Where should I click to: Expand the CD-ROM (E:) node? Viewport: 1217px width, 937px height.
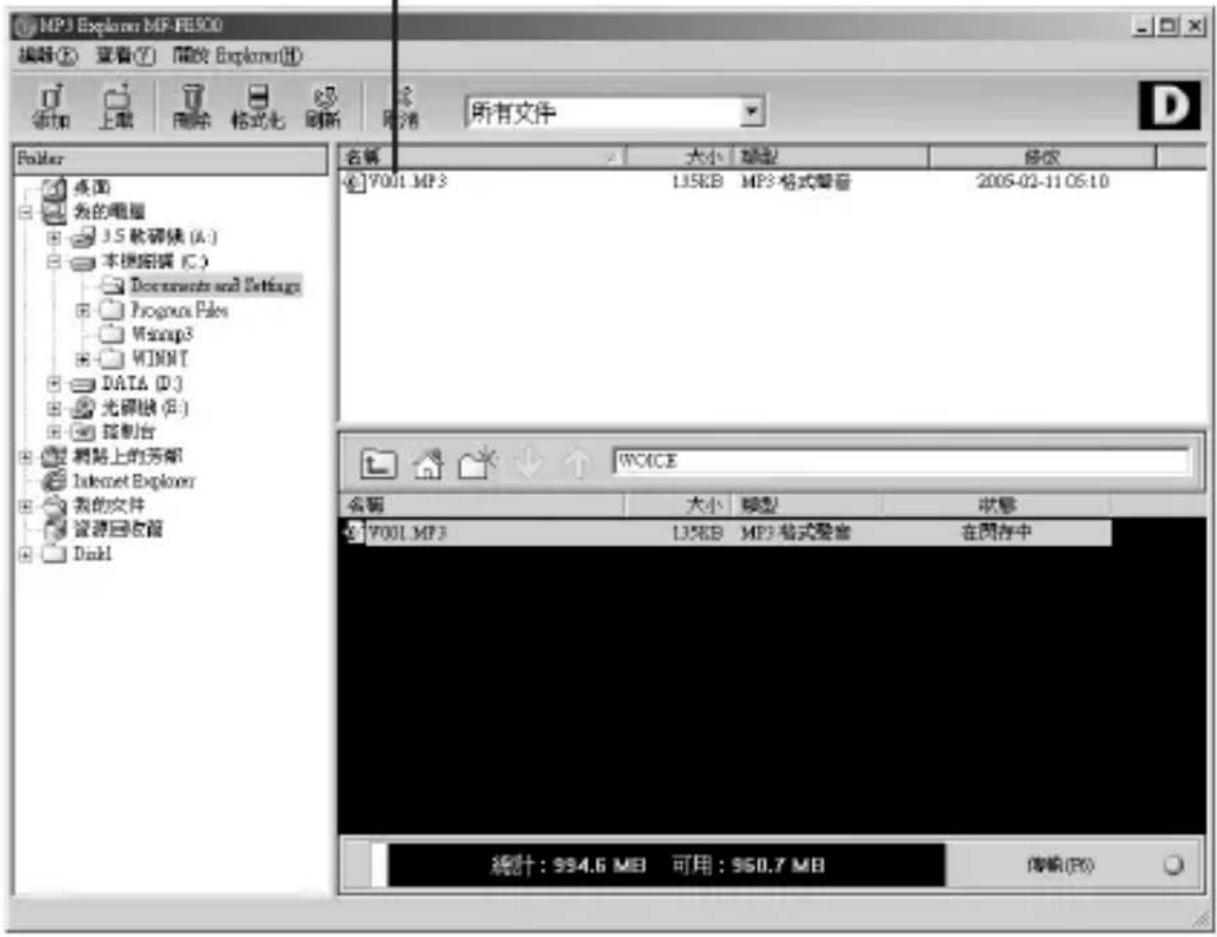point(56,408)
